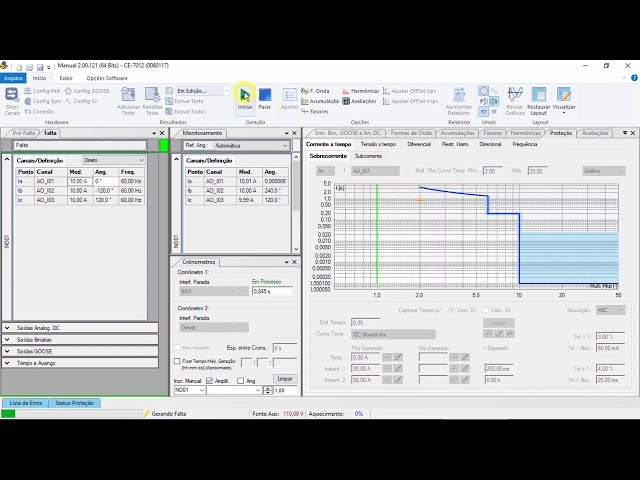640x480 pixels.
Task: Click the Monitoramento panel vertical scrollbar
Action: 296,203
